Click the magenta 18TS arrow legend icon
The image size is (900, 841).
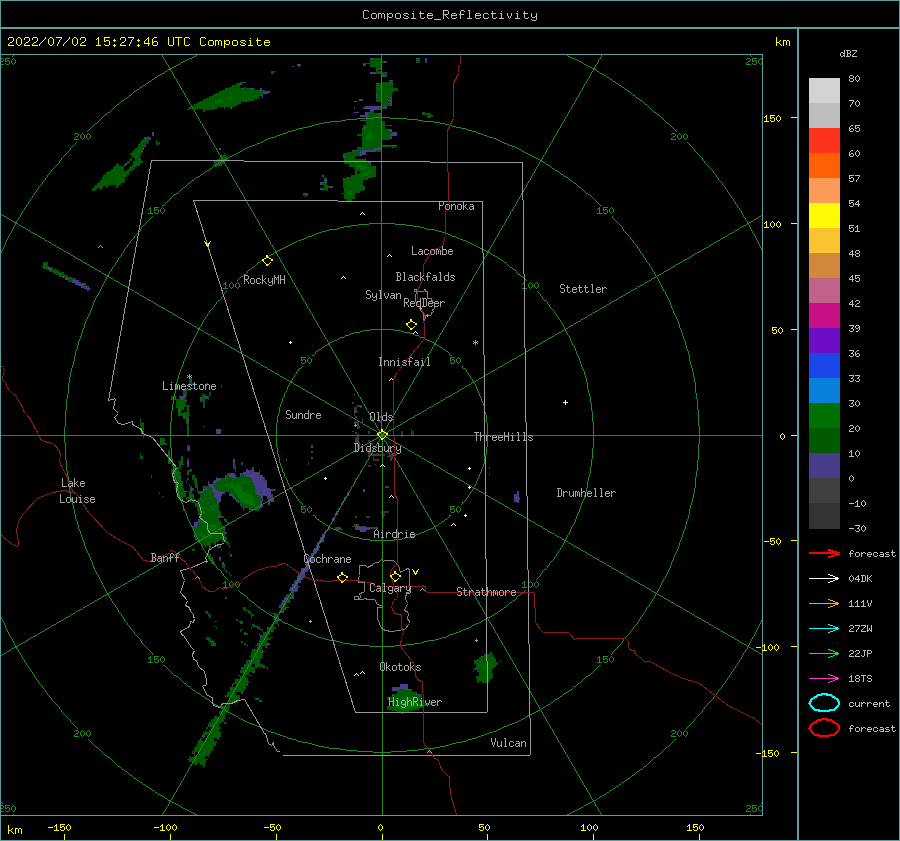[824, 679]
